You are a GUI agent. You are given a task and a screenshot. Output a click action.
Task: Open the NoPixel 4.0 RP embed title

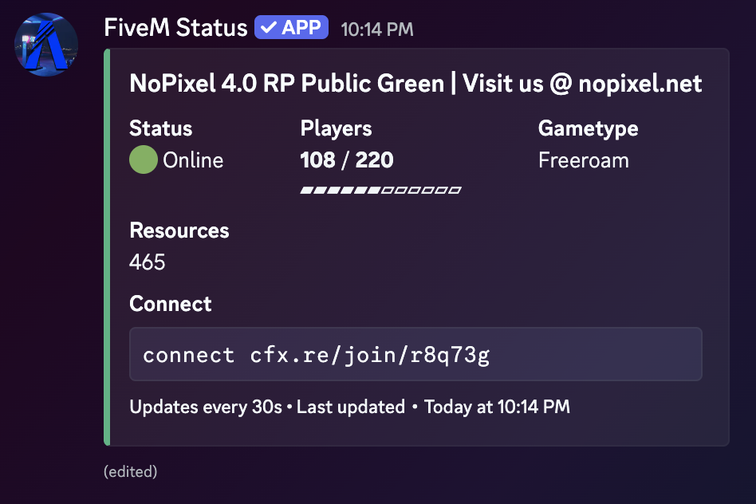(416, 83)
